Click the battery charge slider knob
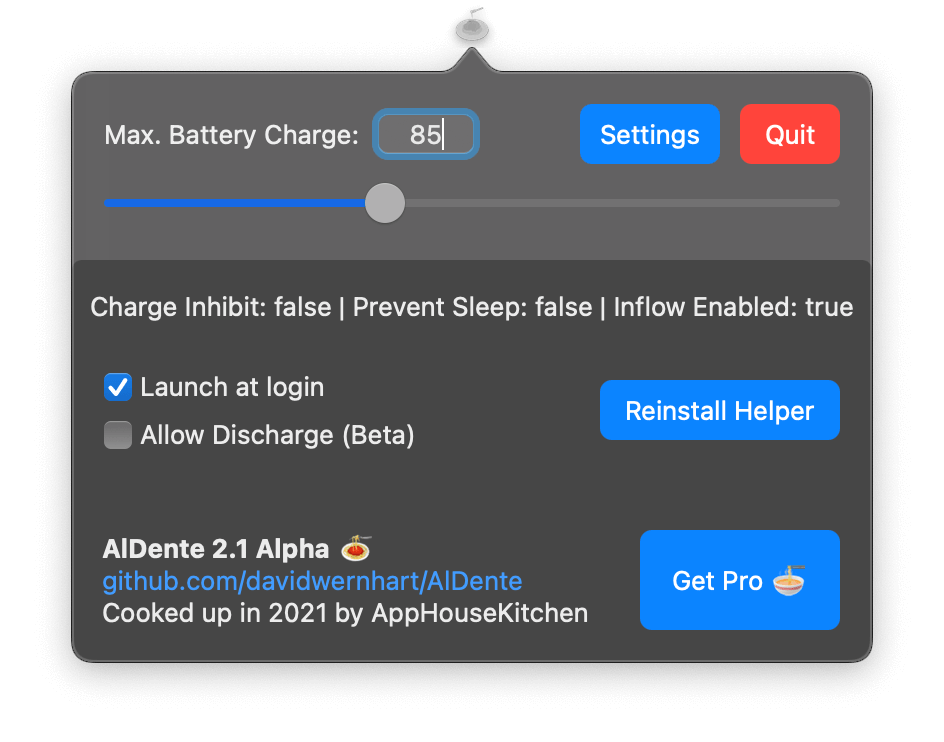The width and height of the screenshot is (944, 742). coord(385,203)
